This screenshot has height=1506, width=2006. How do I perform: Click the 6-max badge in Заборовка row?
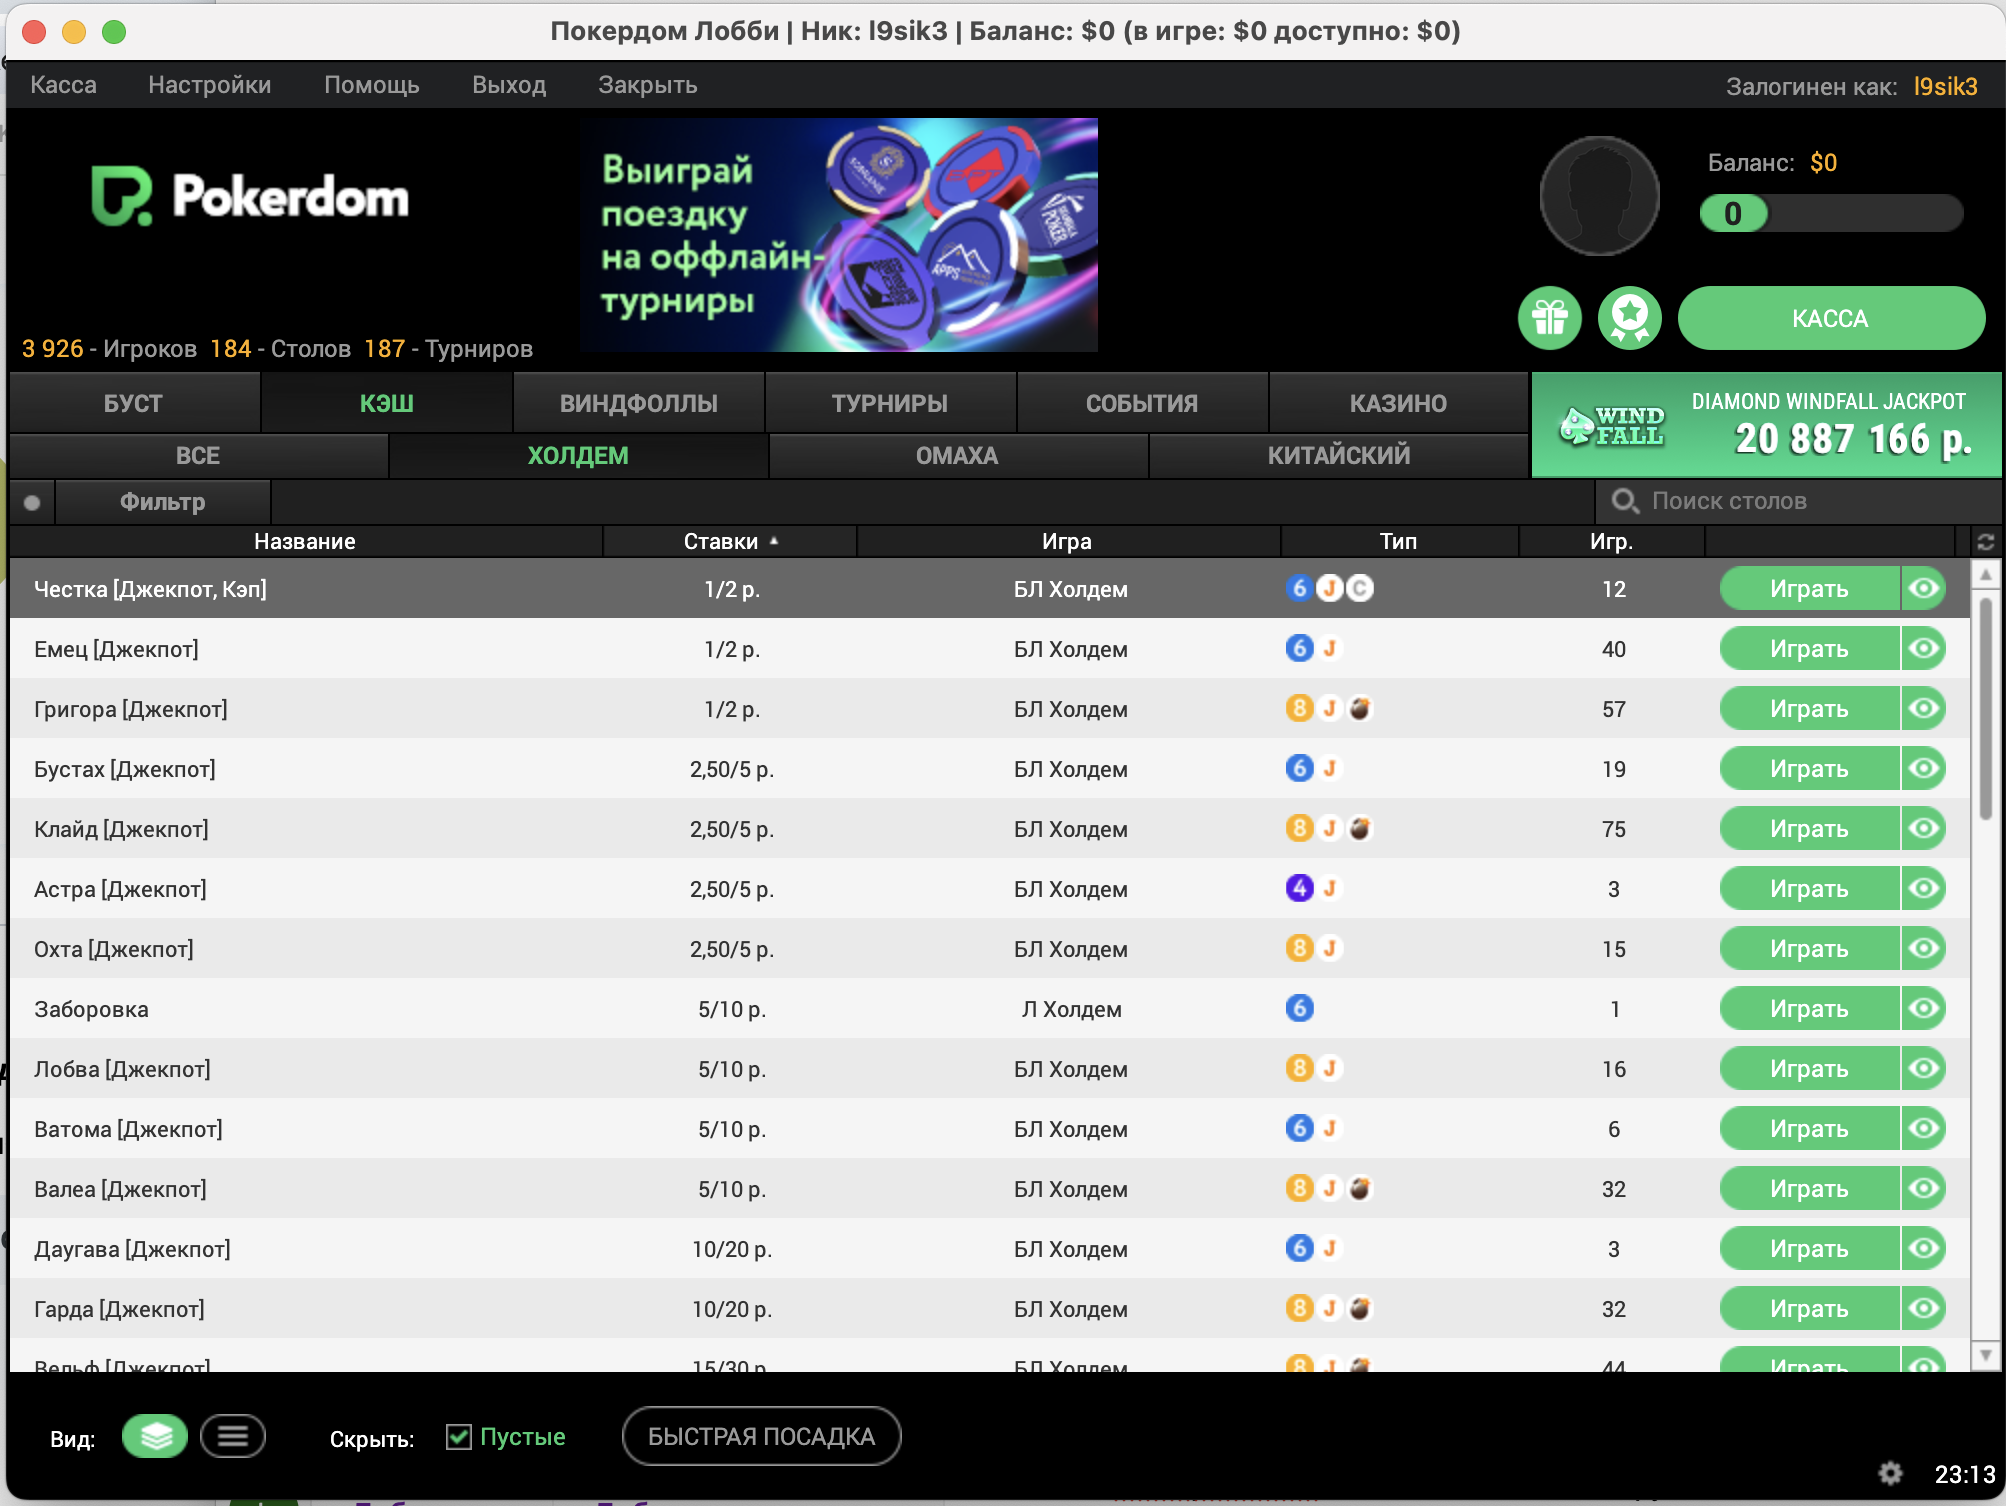click(1299, 1008)
